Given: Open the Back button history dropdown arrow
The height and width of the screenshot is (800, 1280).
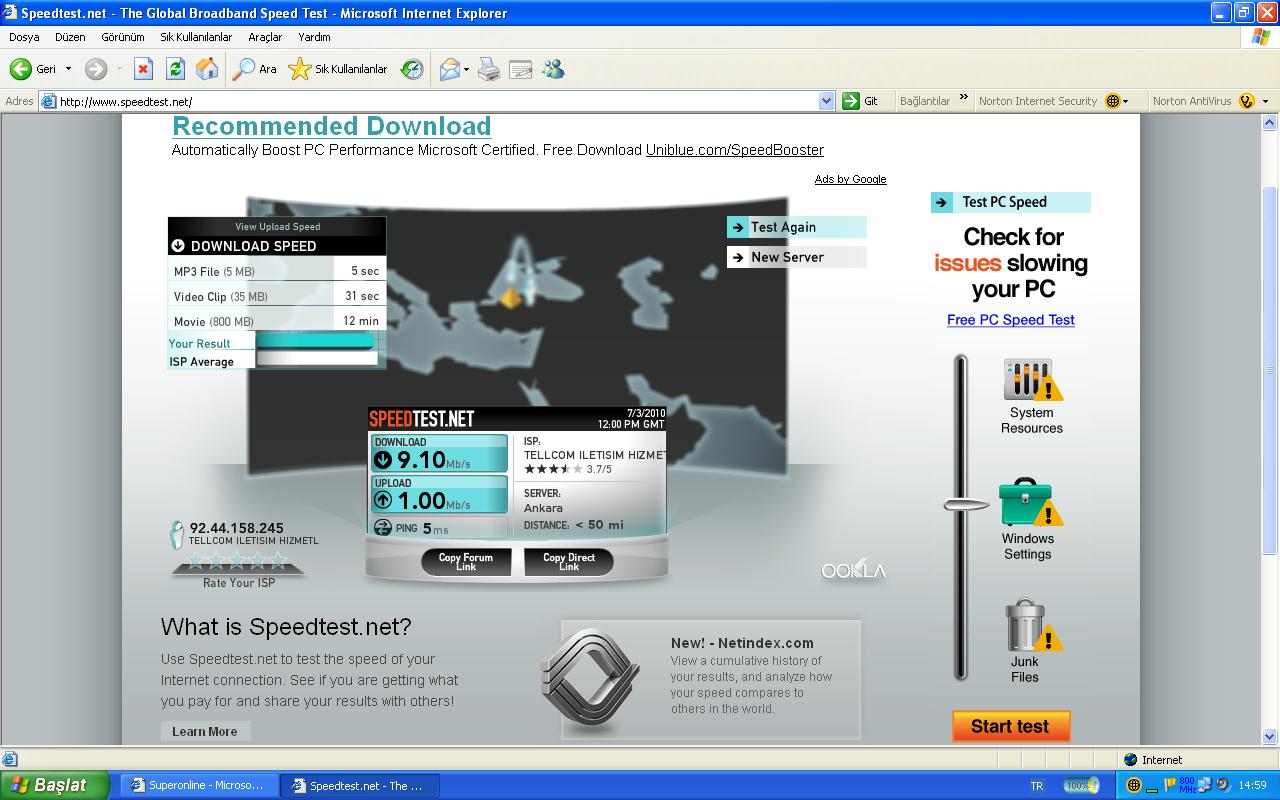Looking at the screenshot, I should pos(68,69).
